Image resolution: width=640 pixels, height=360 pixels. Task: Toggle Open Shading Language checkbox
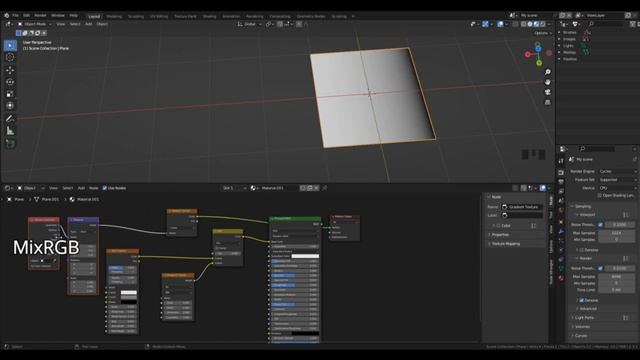[599, 196]
